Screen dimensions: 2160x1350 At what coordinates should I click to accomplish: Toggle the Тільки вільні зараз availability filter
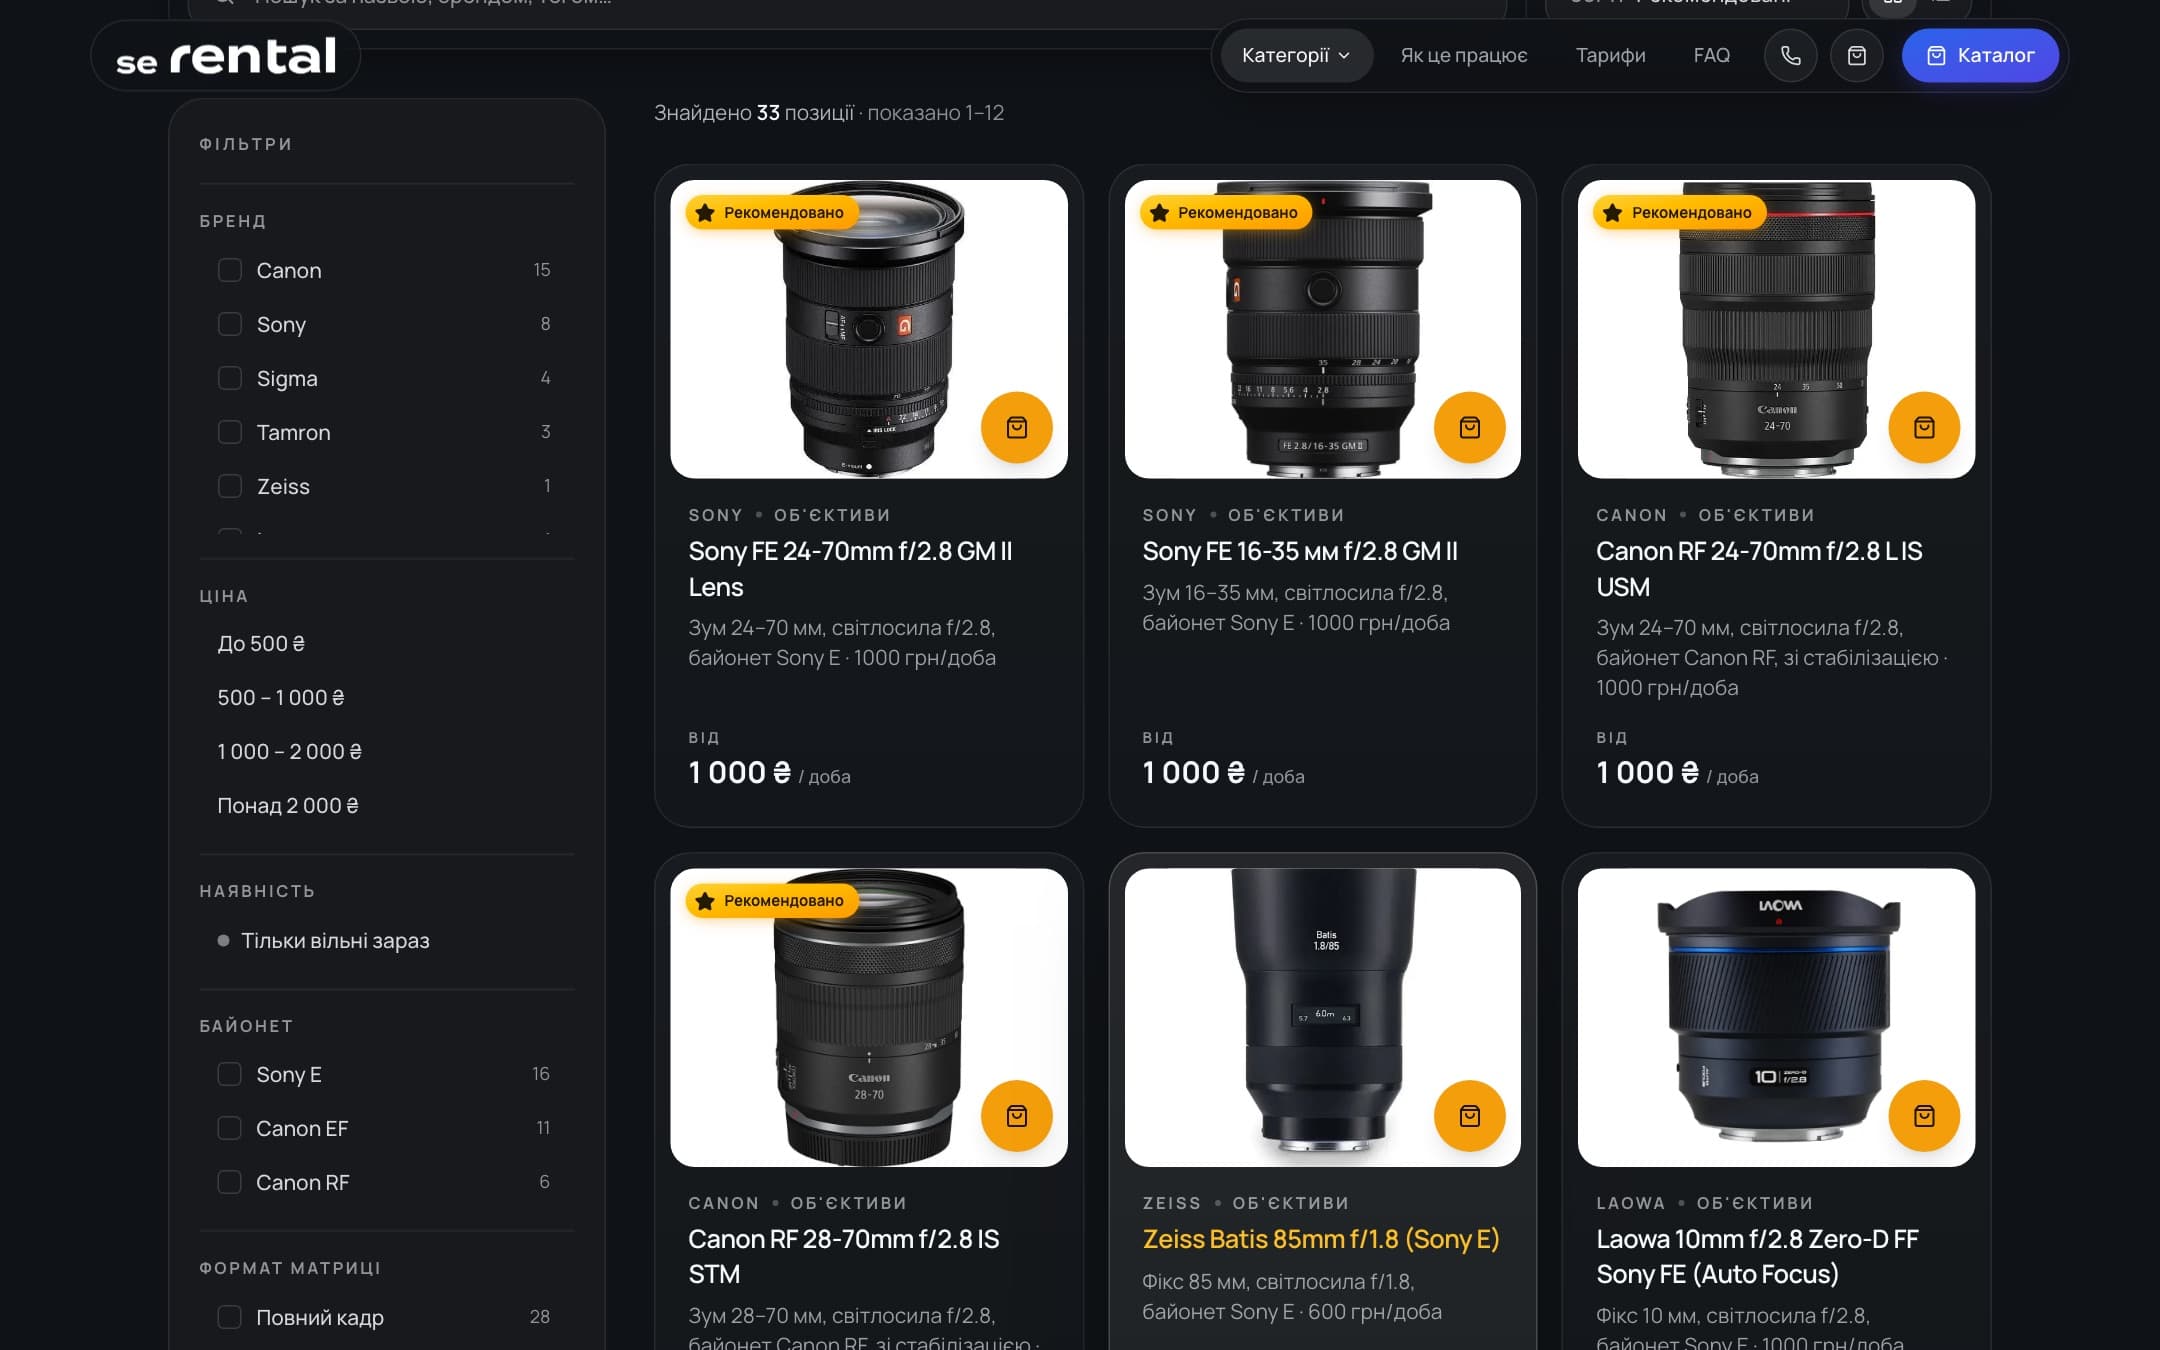tap(324, 940)
